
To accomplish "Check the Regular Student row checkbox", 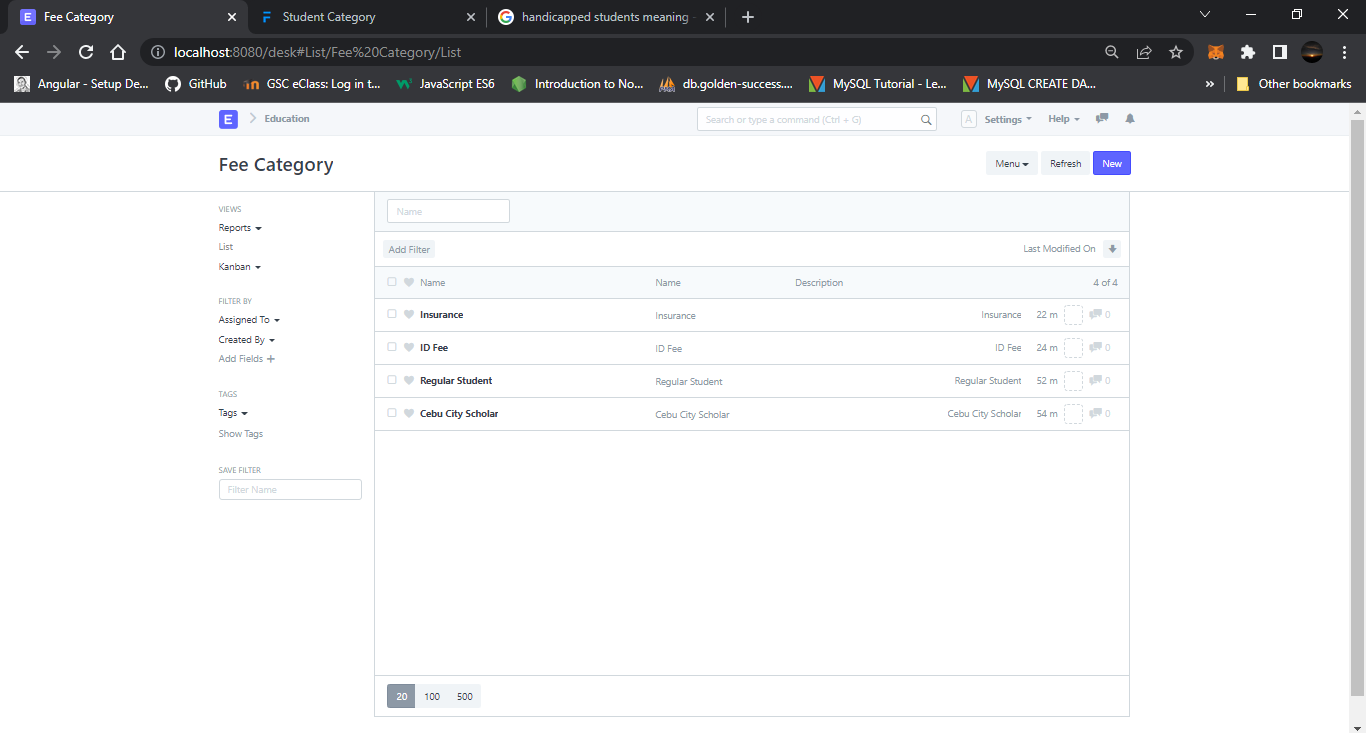I will click(x=392, y=380).
